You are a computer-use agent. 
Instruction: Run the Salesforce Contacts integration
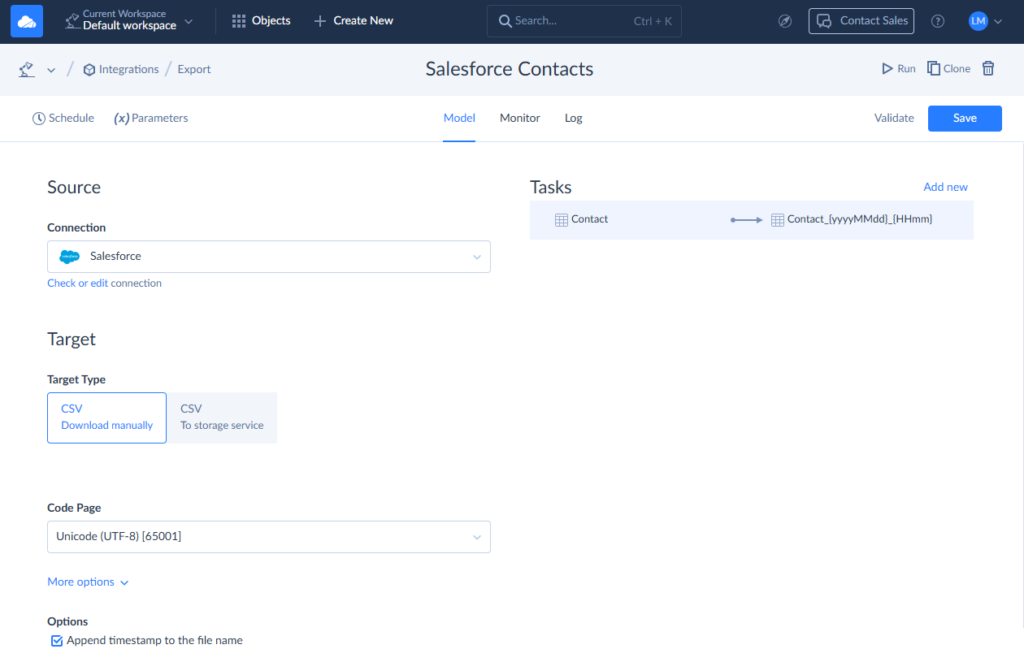(898, 69)
